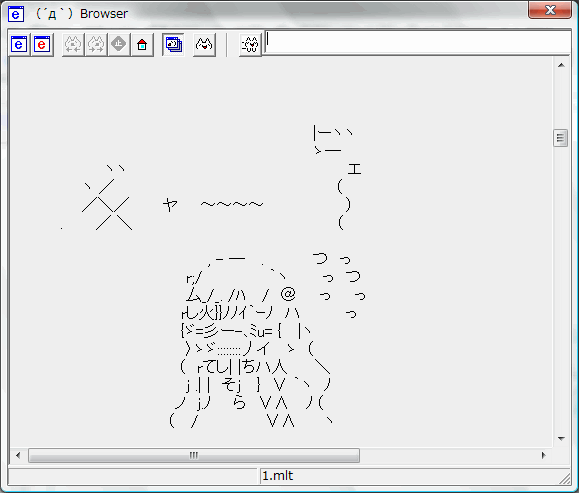
Task: Click the vertical scrollbar thumb
Action: pyautogui.click(x=561, y=138)
